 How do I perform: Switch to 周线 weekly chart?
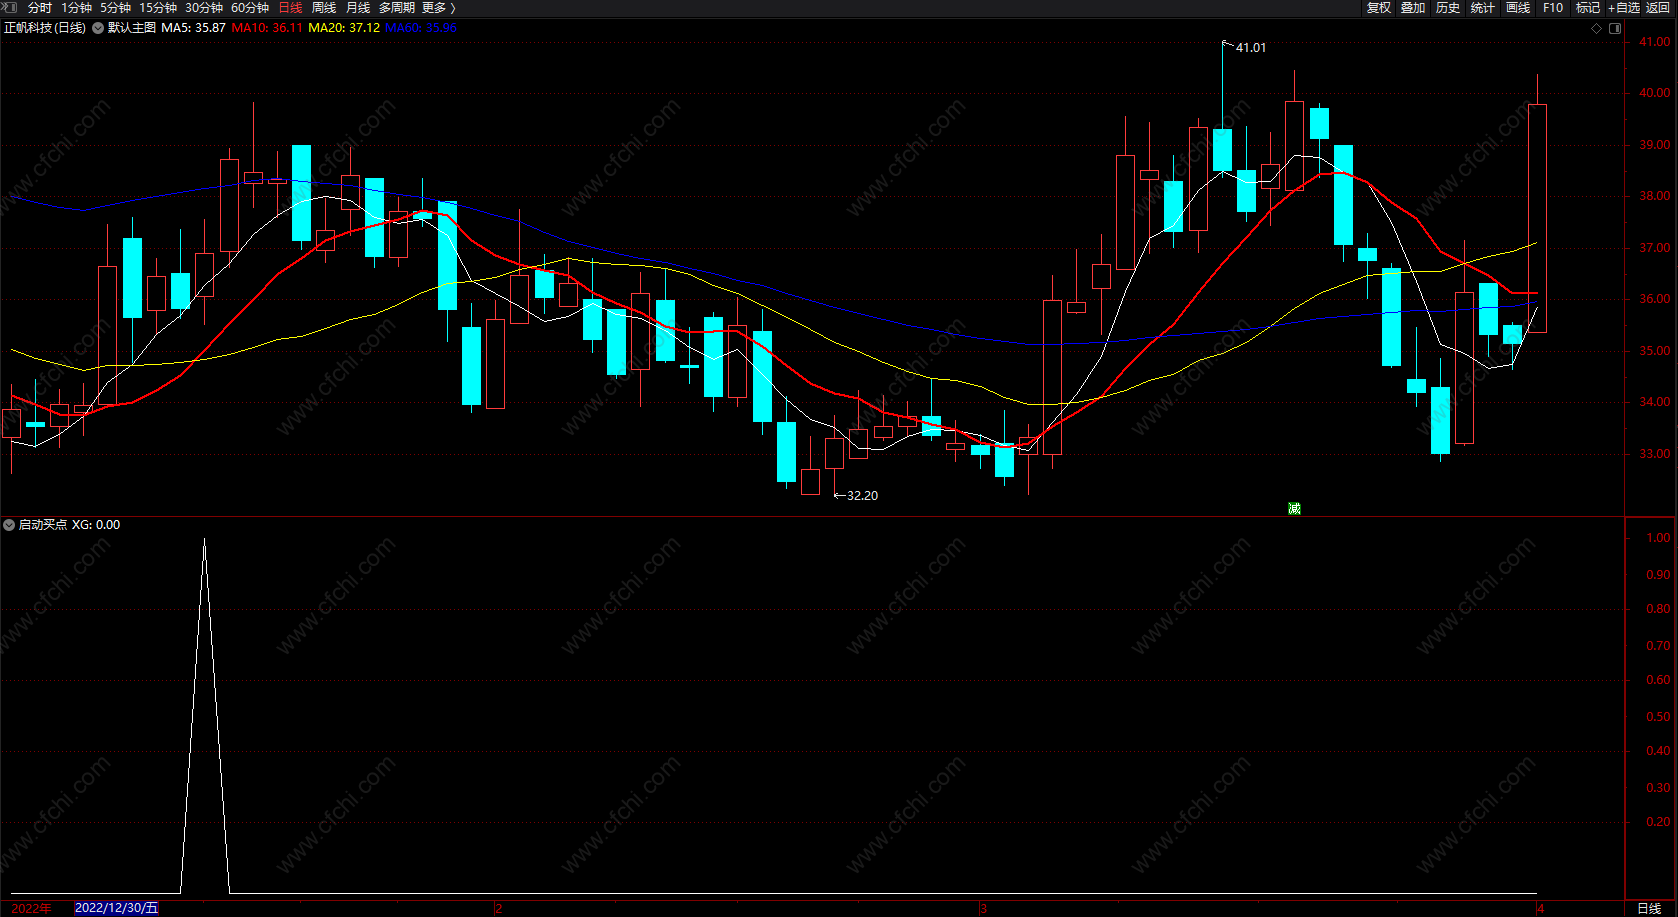click(324, 8)
